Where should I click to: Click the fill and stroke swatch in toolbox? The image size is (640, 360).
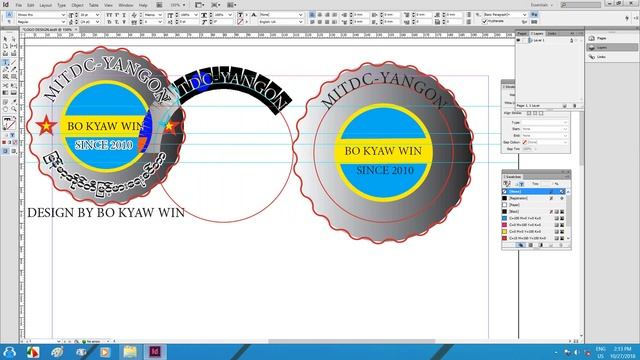pyautogui.click(x=9, y=122)
